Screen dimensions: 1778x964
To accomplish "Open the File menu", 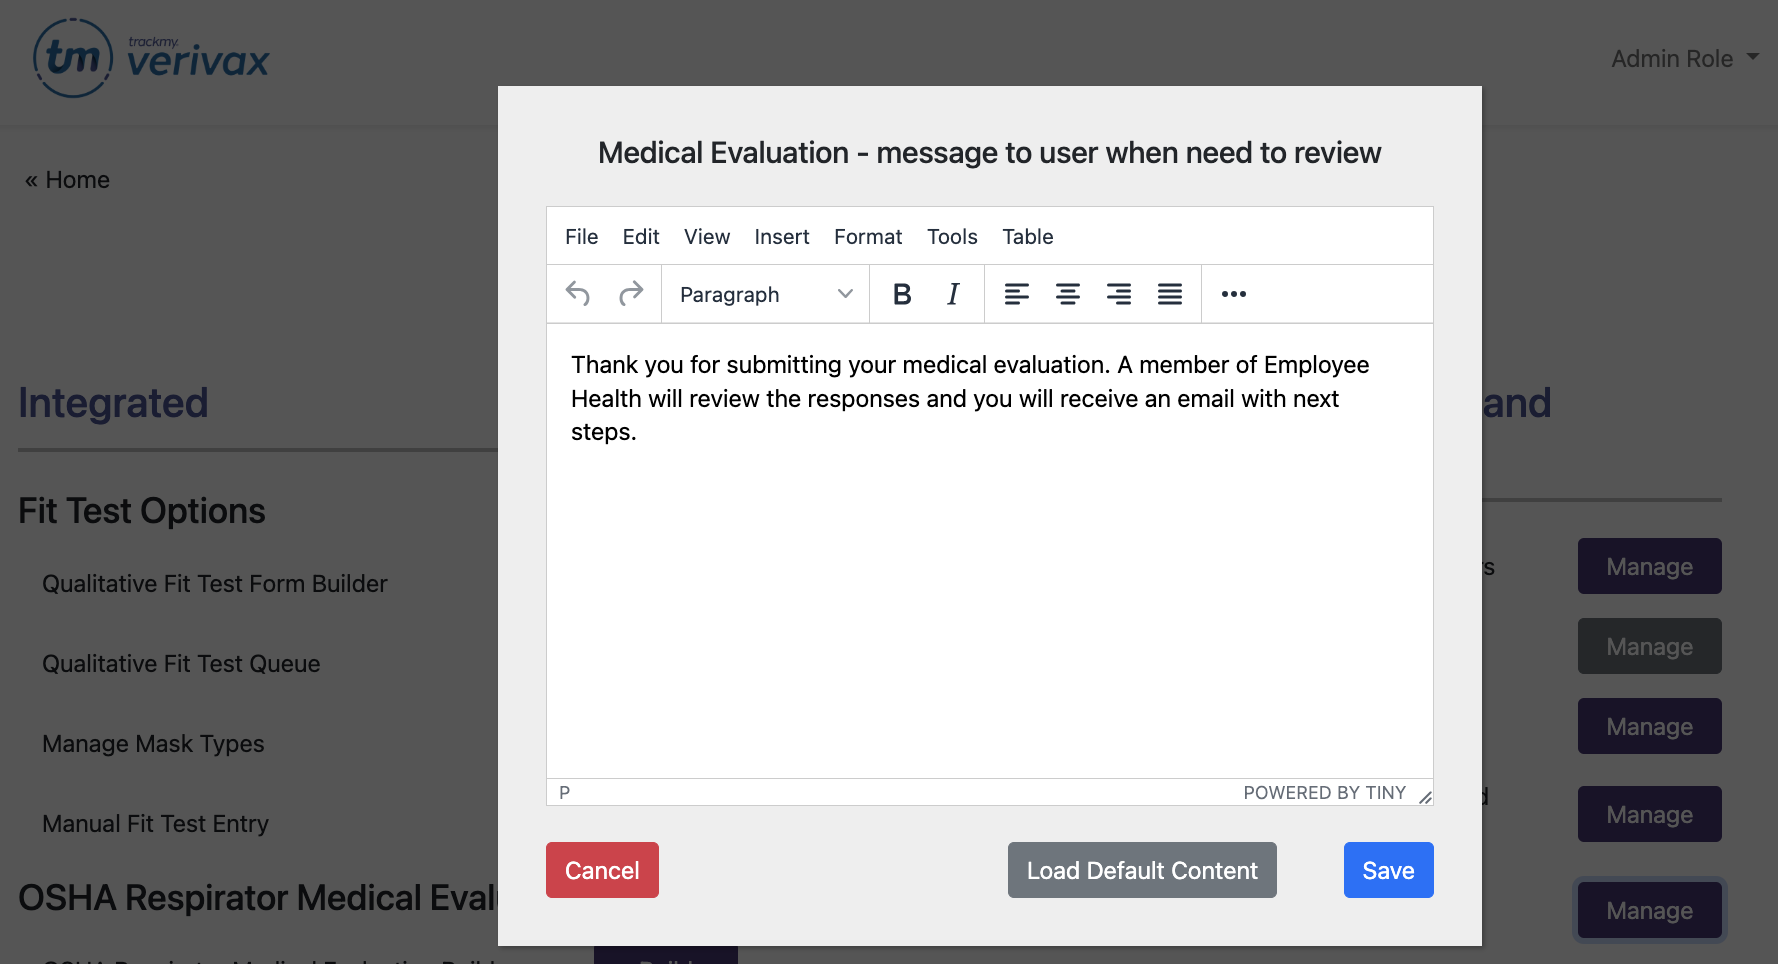I will [x=581, y=237].
